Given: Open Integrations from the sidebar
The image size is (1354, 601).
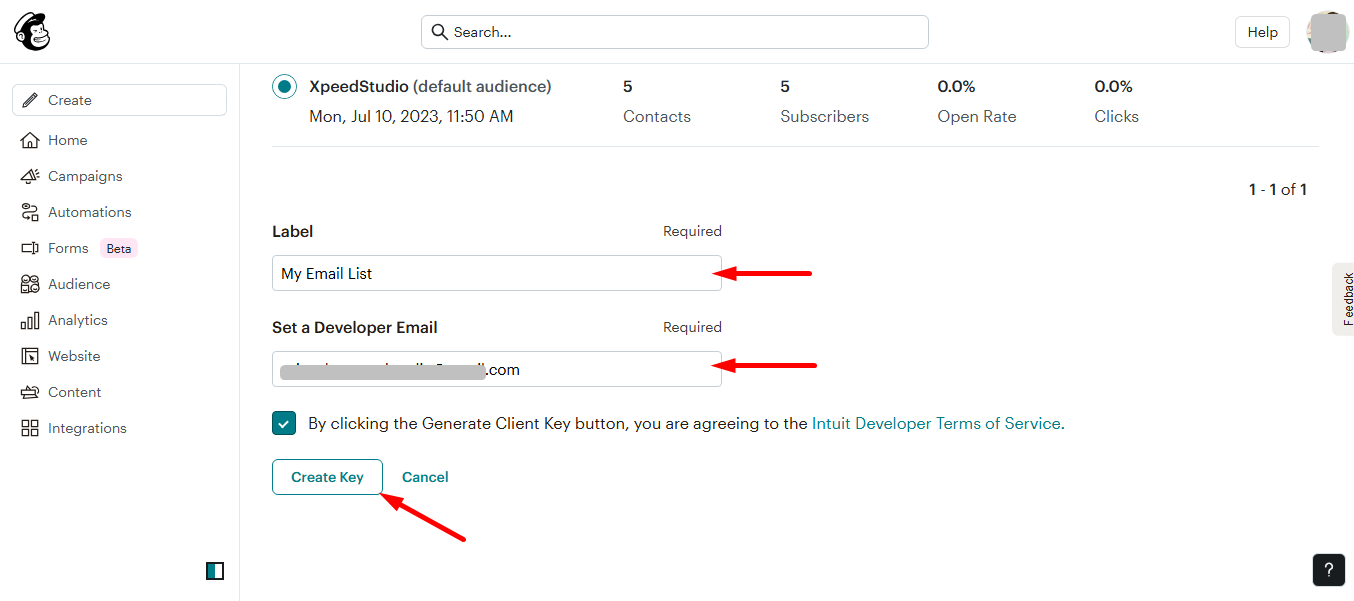Looking at the screenshot, I should click(87, 427).
